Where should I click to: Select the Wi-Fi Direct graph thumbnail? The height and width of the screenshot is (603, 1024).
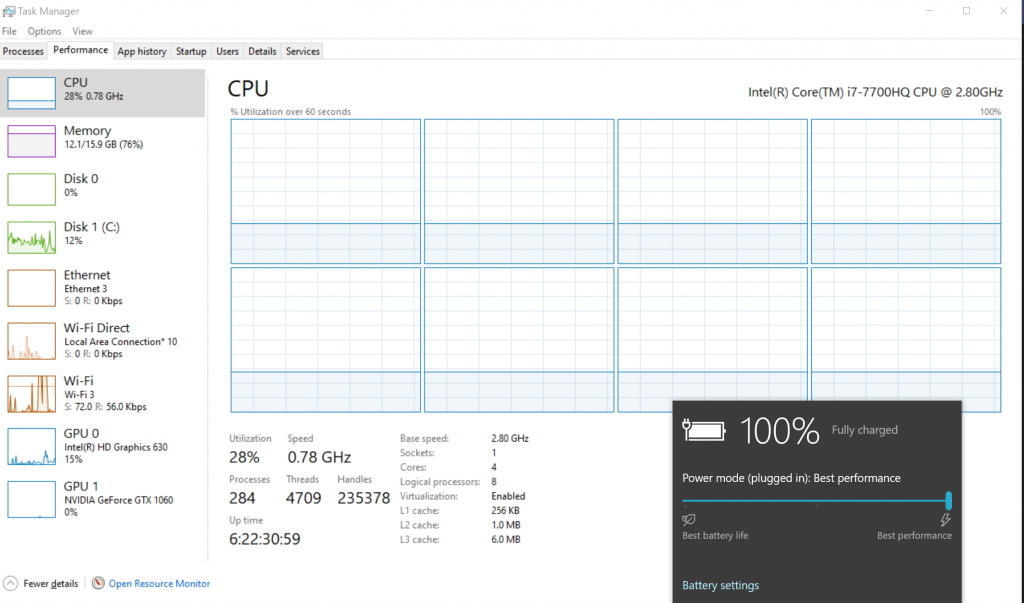pos(31,341)
